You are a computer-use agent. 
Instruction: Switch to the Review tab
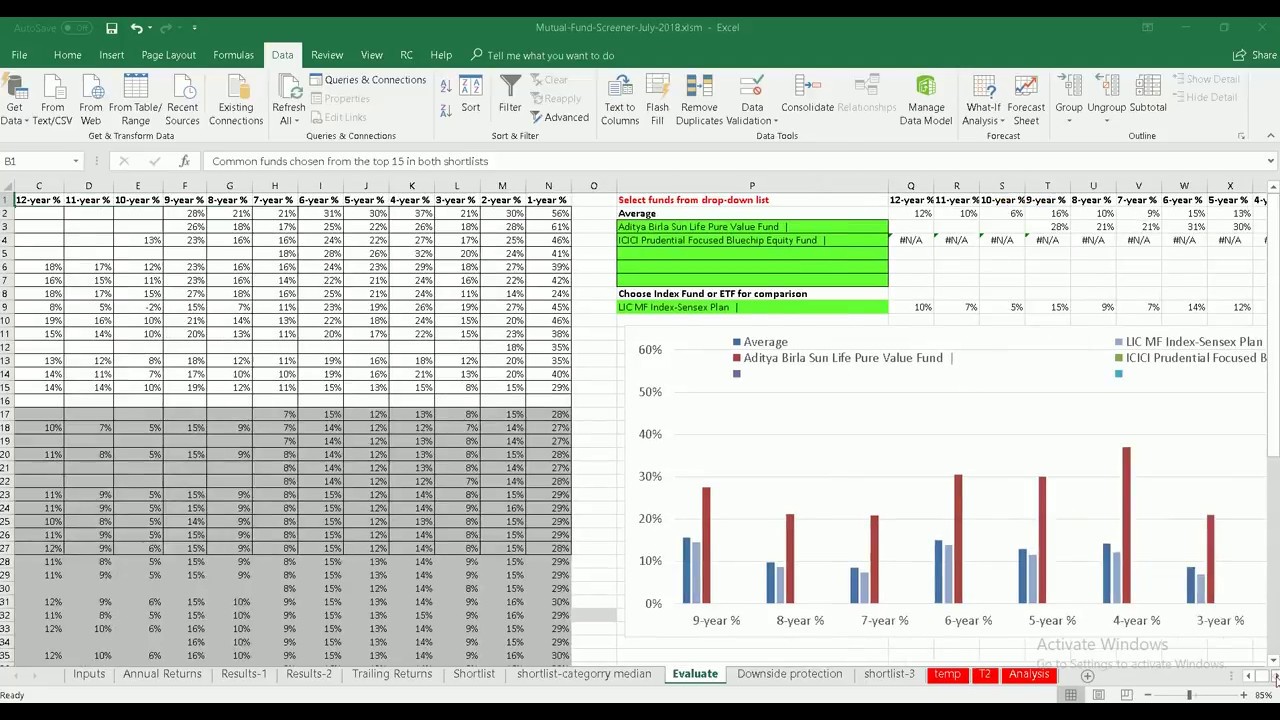(327, 55)
